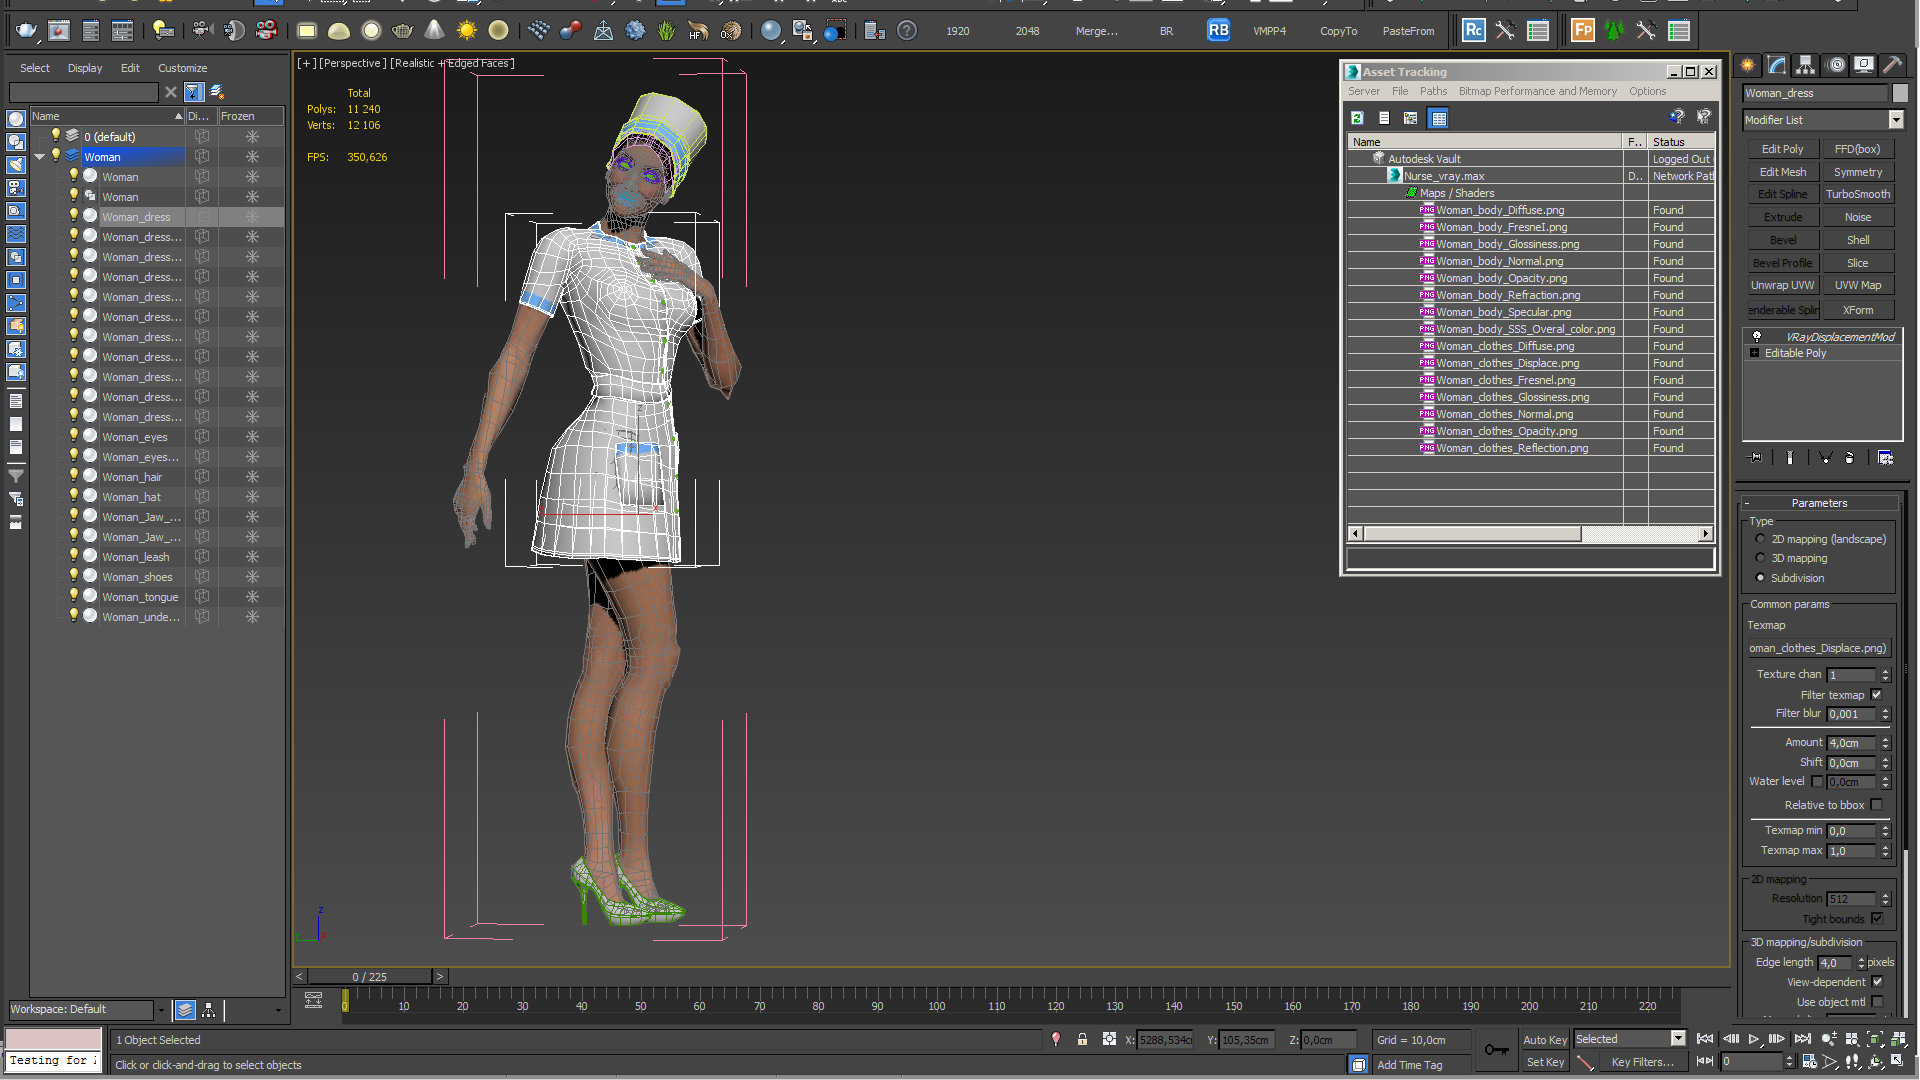
Task: Switch to the Motion command panel tab
Action: tap(1836, 65)
